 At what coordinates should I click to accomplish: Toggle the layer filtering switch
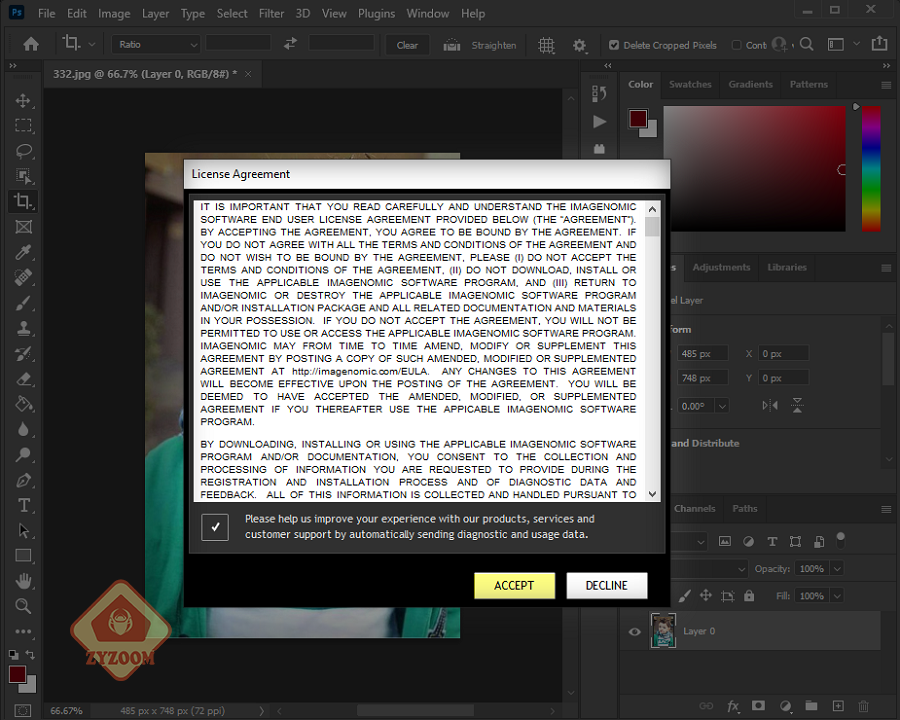[840, 540]
